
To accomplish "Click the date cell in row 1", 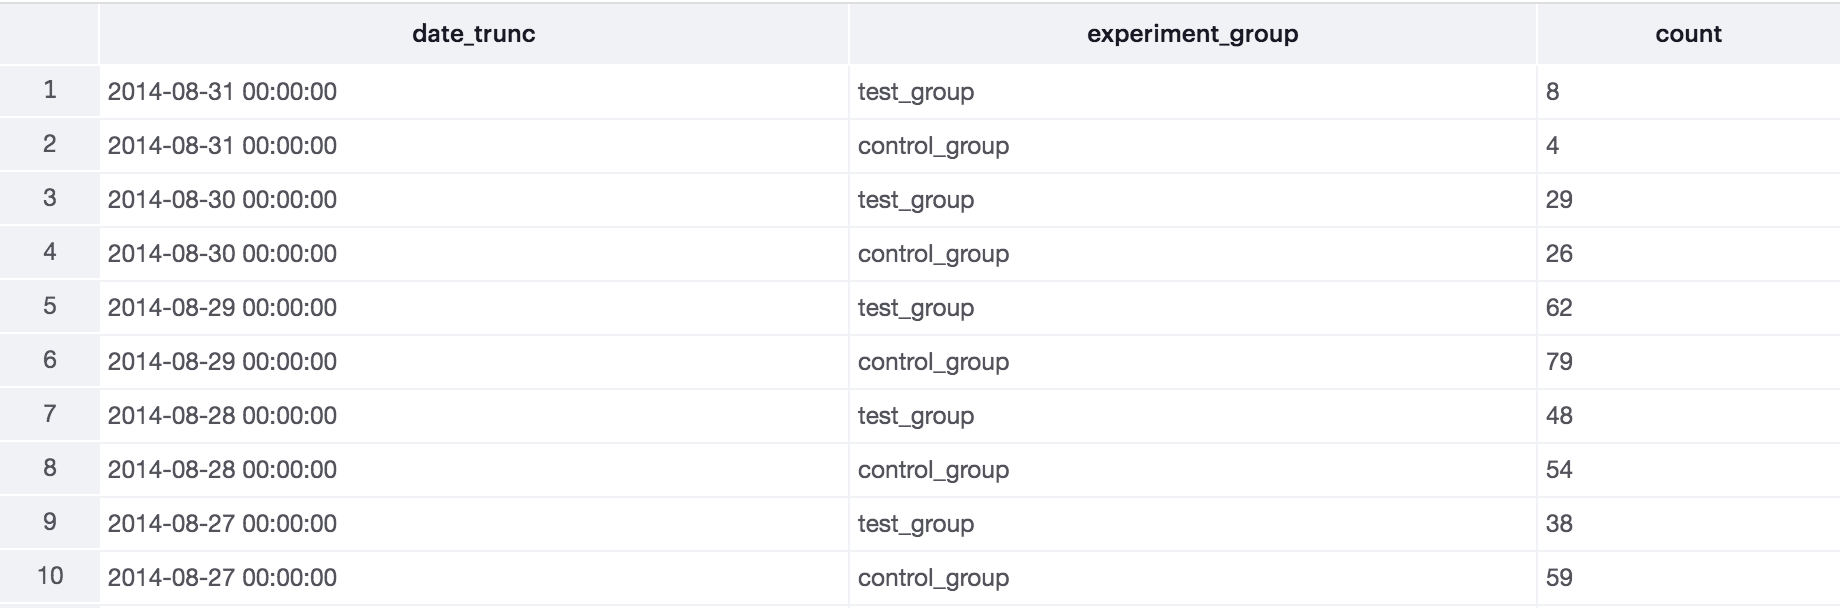I will click(222, 92).
